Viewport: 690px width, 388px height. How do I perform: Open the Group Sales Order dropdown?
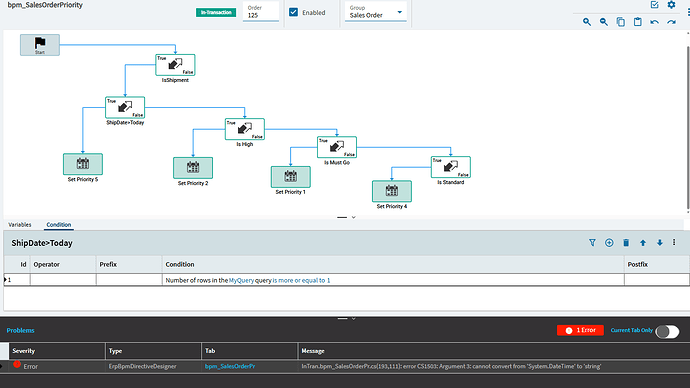click(376, 12)
